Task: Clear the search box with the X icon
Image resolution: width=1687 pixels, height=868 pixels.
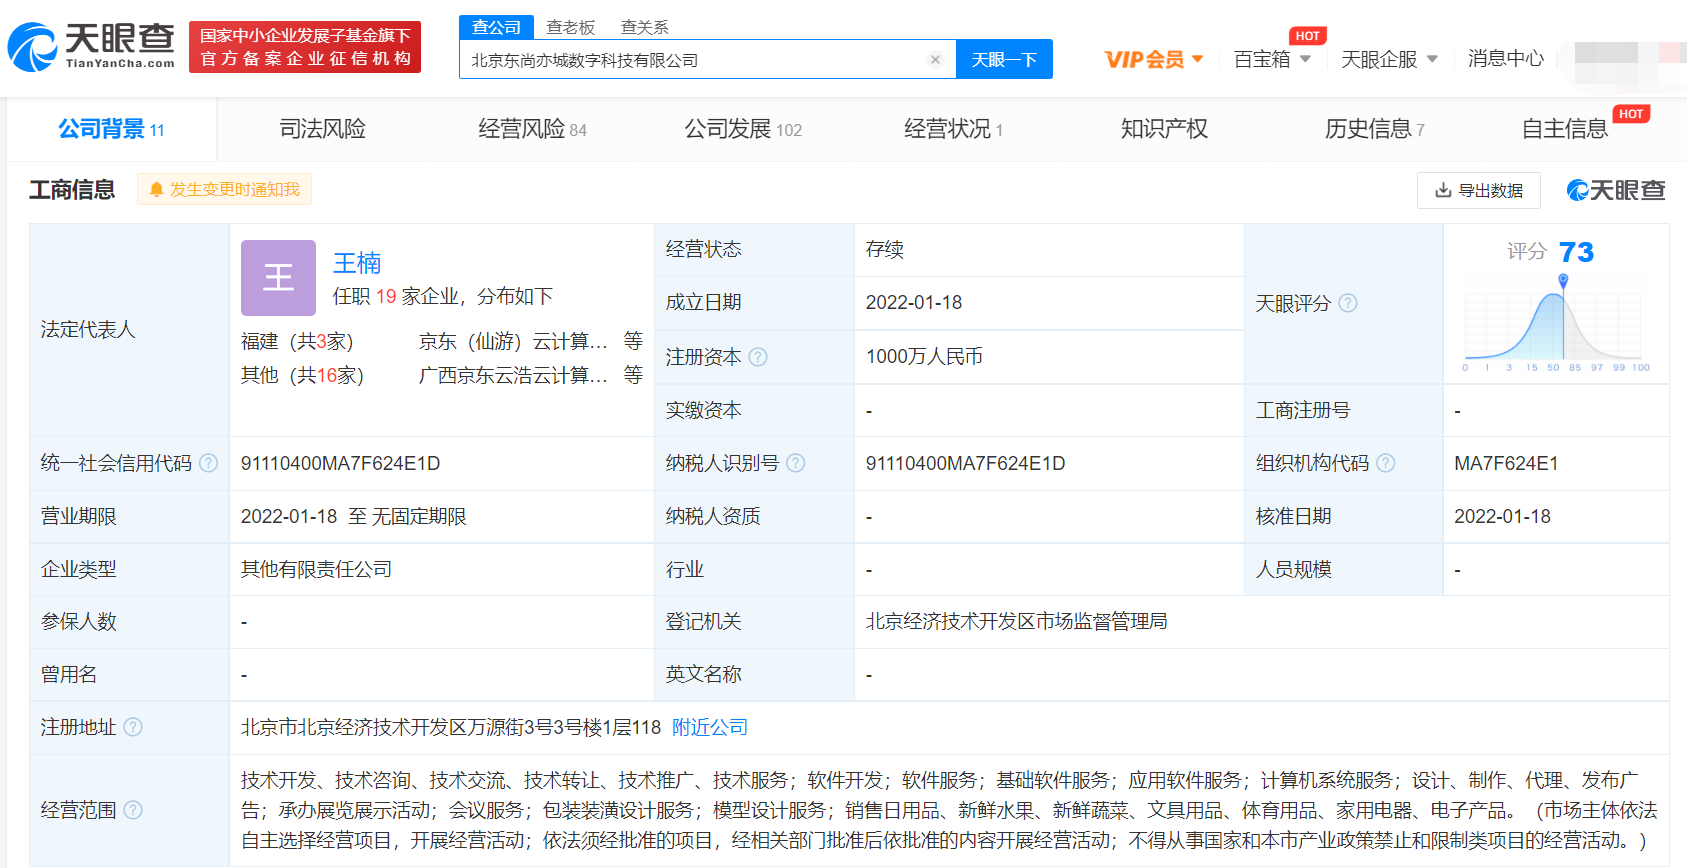Action: (x=935, y=60)
